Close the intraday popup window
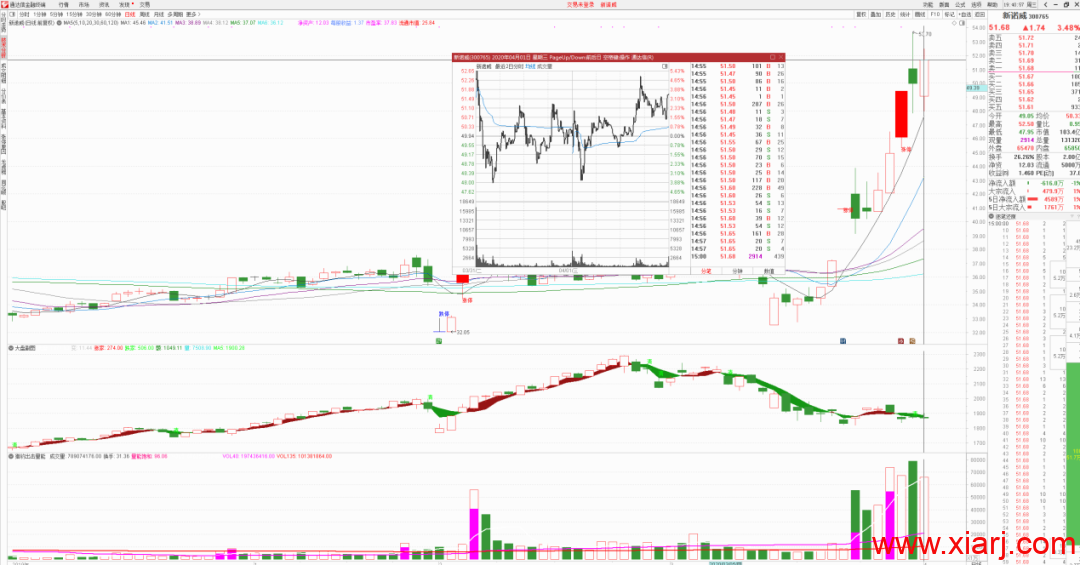The height and width of the screenshot is (565, 1080). tap(781, 57)
